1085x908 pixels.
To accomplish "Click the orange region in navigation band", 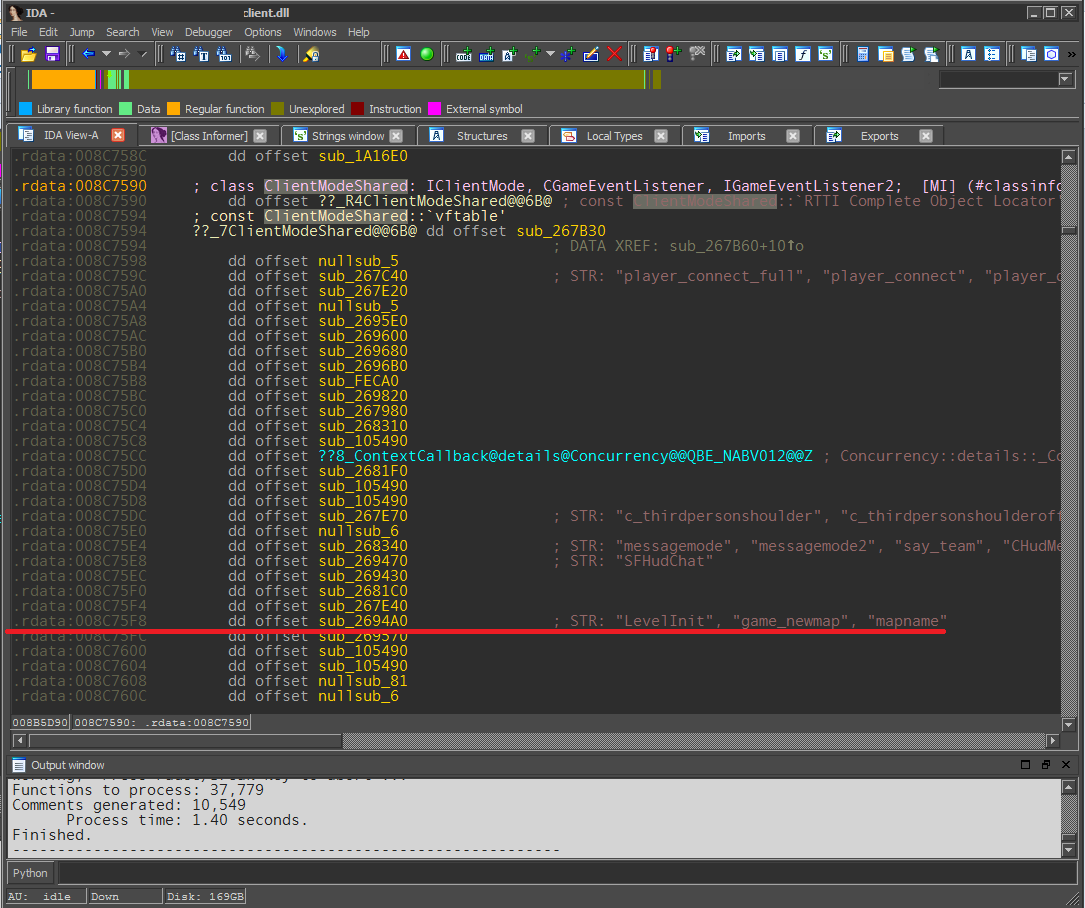I will pos(63,80).
